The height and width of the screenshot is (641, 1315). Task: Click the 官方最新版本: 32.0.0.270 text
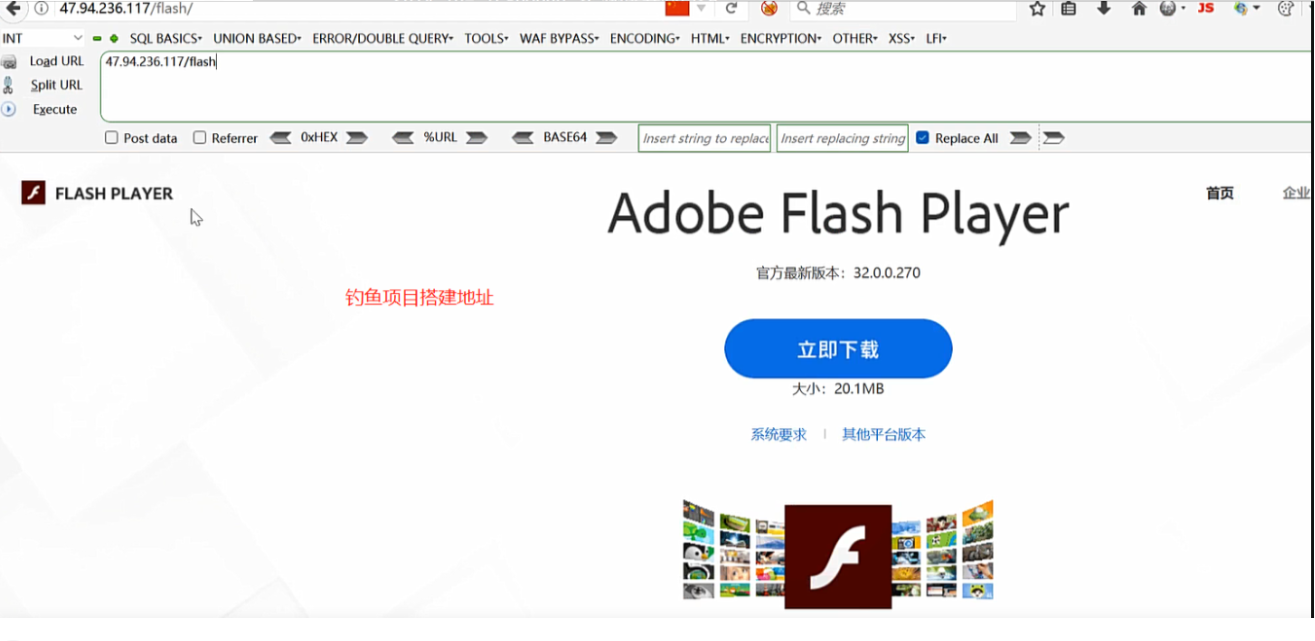click(838, 272)
